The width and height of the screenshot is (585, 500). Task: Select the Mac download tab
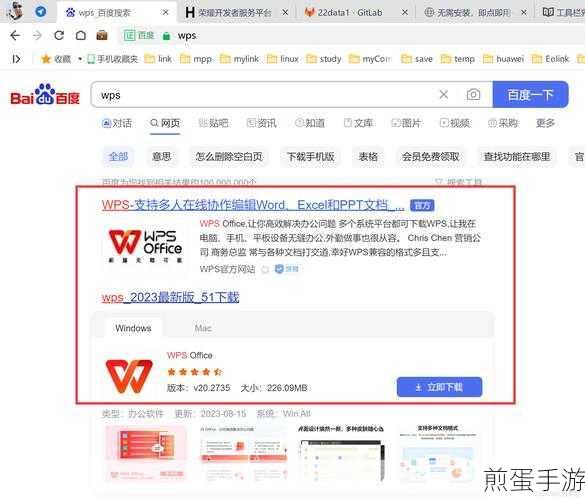coord(203,328)
